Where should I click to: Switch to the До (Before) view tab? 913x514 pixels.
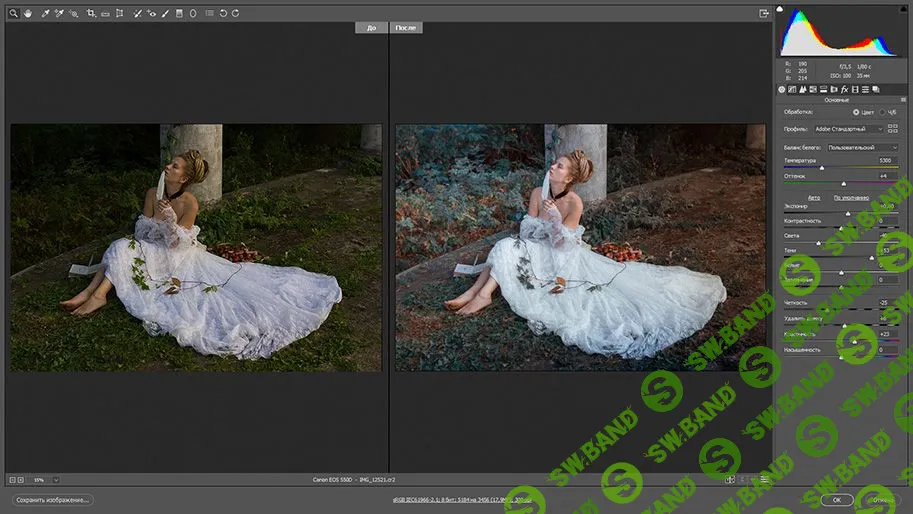click(x=371, y=27)
